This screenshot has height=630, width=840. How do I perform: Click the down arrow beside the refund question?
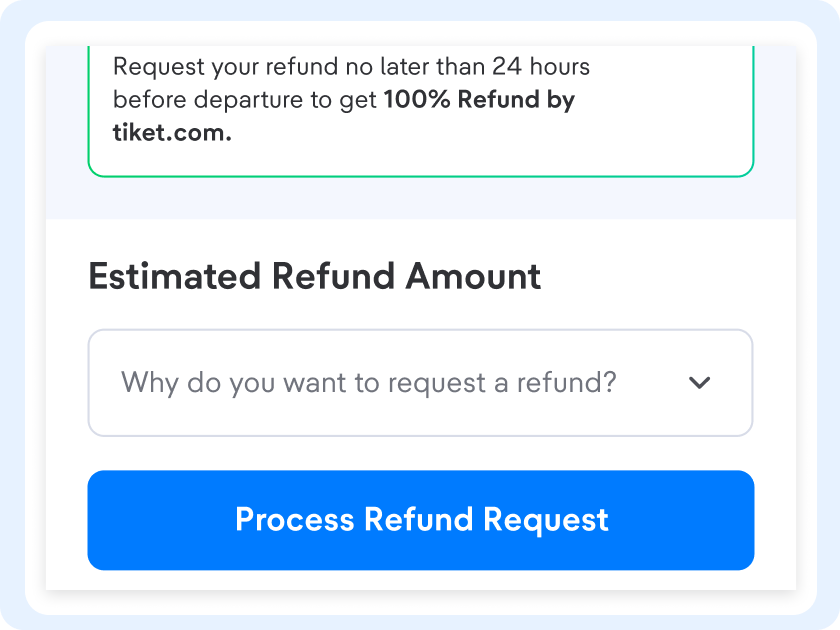point(700,383)
